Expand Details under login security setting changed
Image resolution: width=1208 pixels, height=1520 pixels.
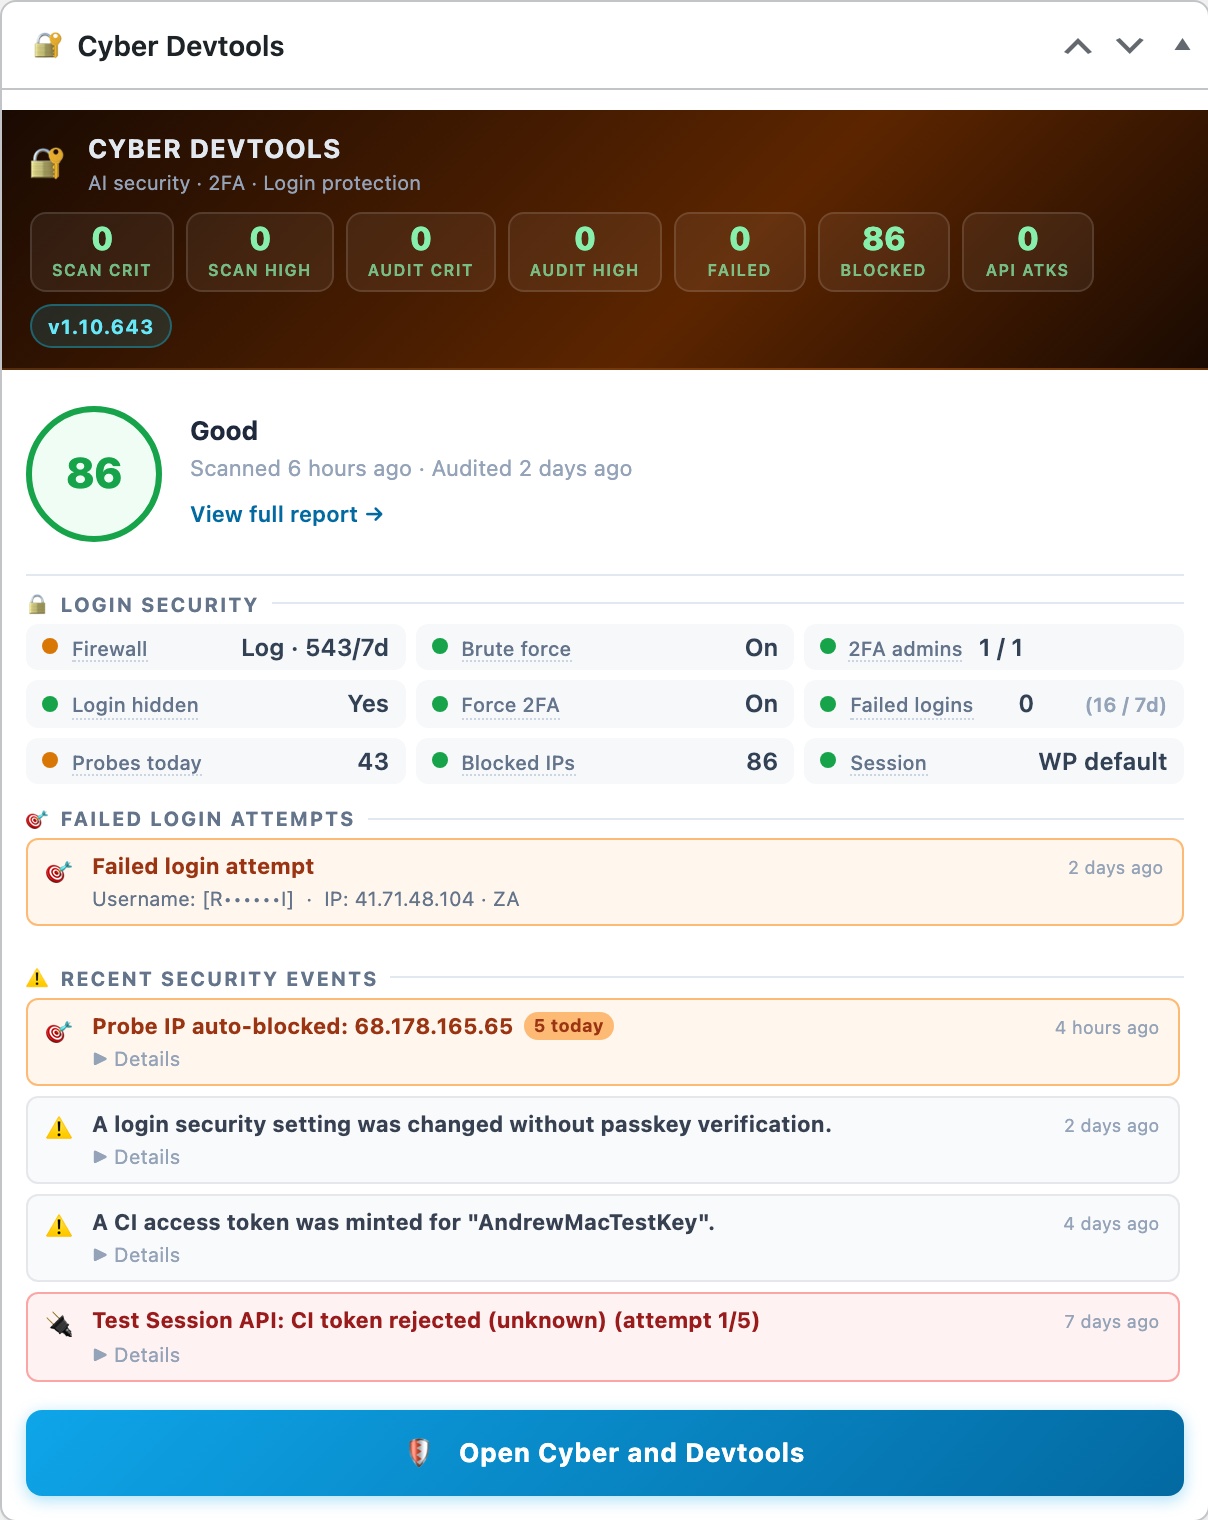[137, 1157]
